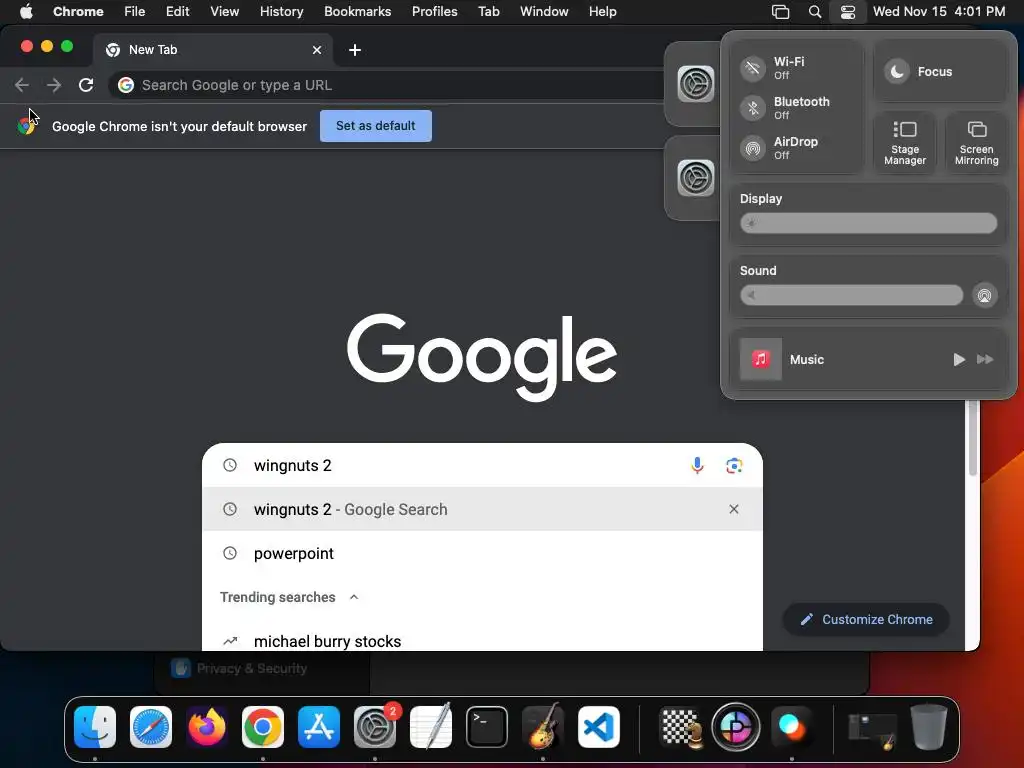The height and width of the screenshot is (768, 1024).
Task: Select michael burry stocks trending search
Action: (x=482, y=640)
